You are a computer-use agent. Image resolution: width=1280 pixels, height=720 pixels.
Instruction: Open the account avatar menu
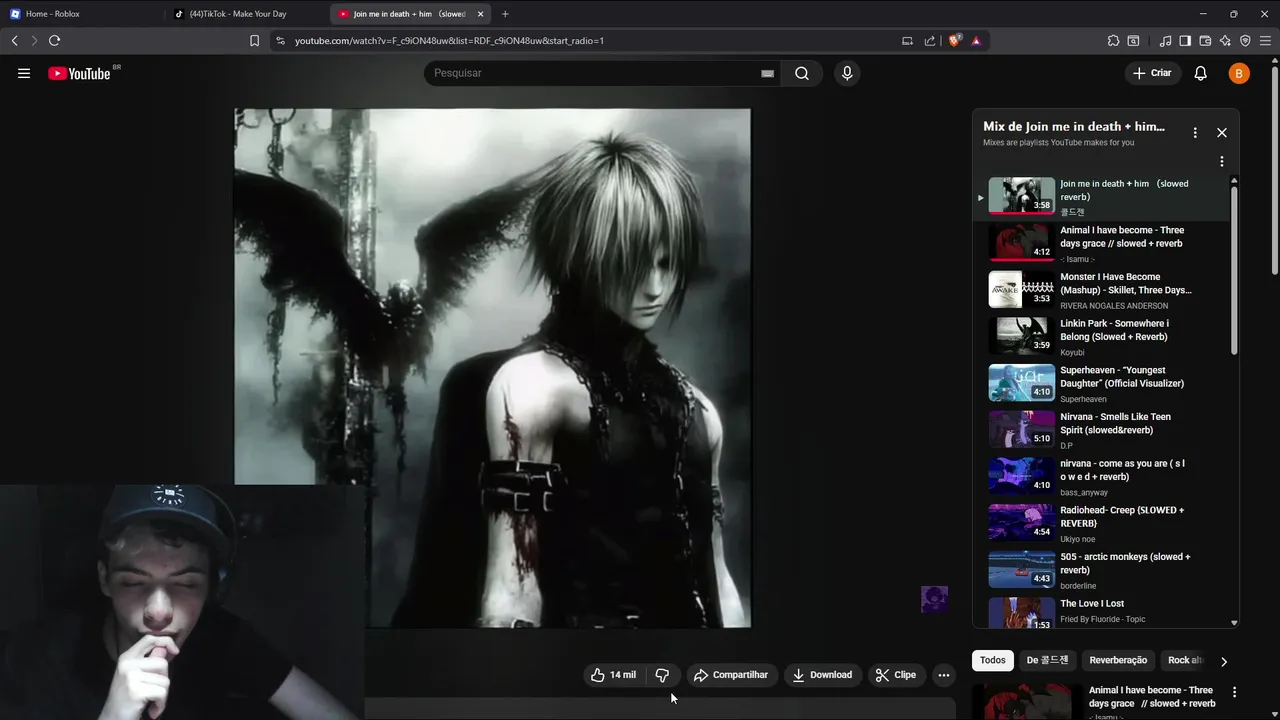1239,73
